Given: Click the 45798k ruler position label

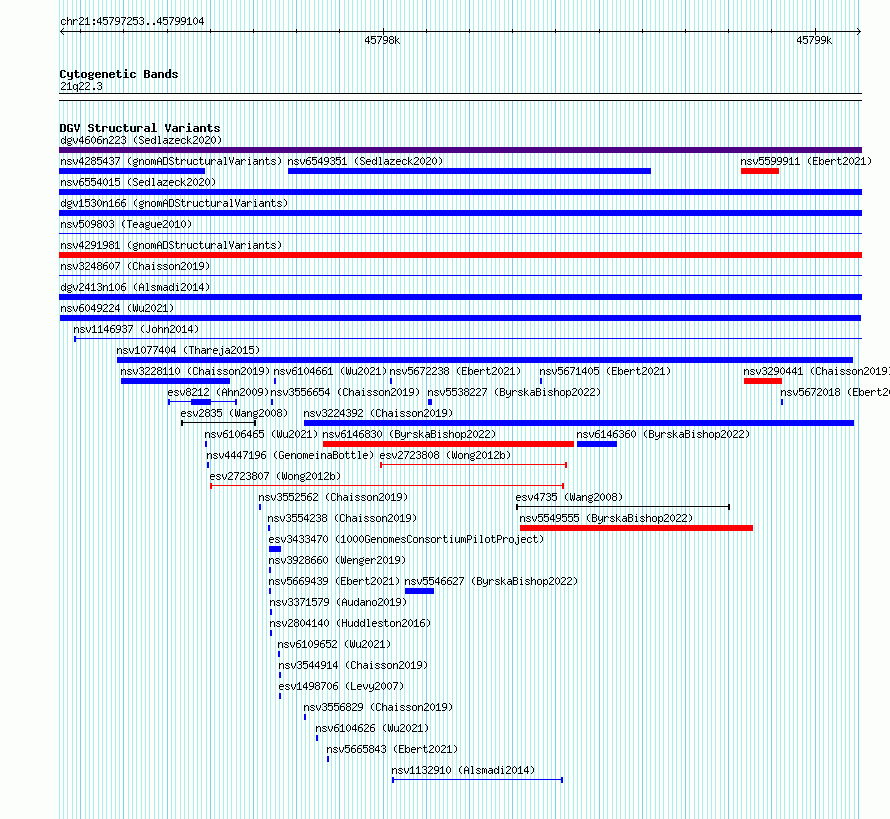Looking at the screenshot, I should click(382, 40).
